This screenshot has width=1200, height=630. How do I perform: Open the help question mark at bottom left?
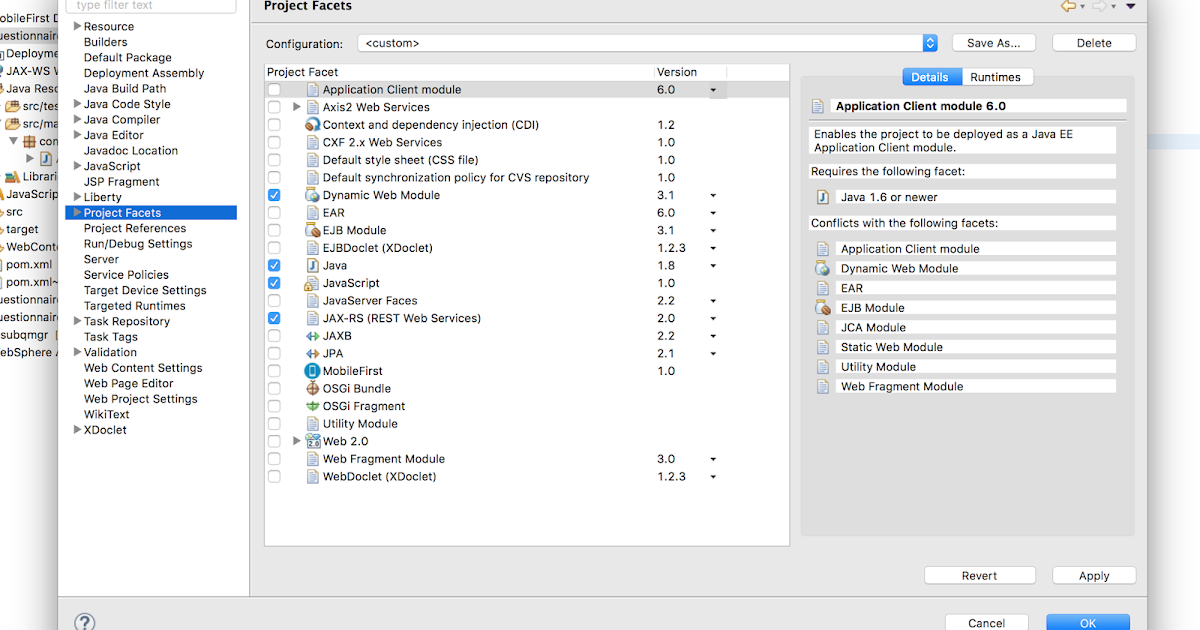(x=85, y=621)
